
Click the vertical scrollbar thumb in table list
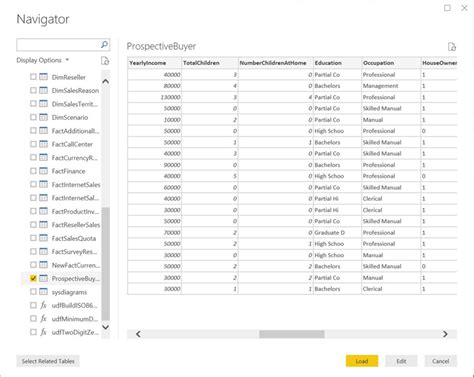(x=105, y=263)
